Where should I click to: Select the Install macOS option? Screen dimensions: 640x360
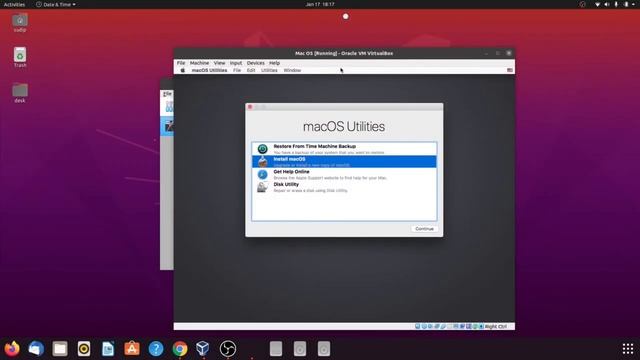click(344, 162)
